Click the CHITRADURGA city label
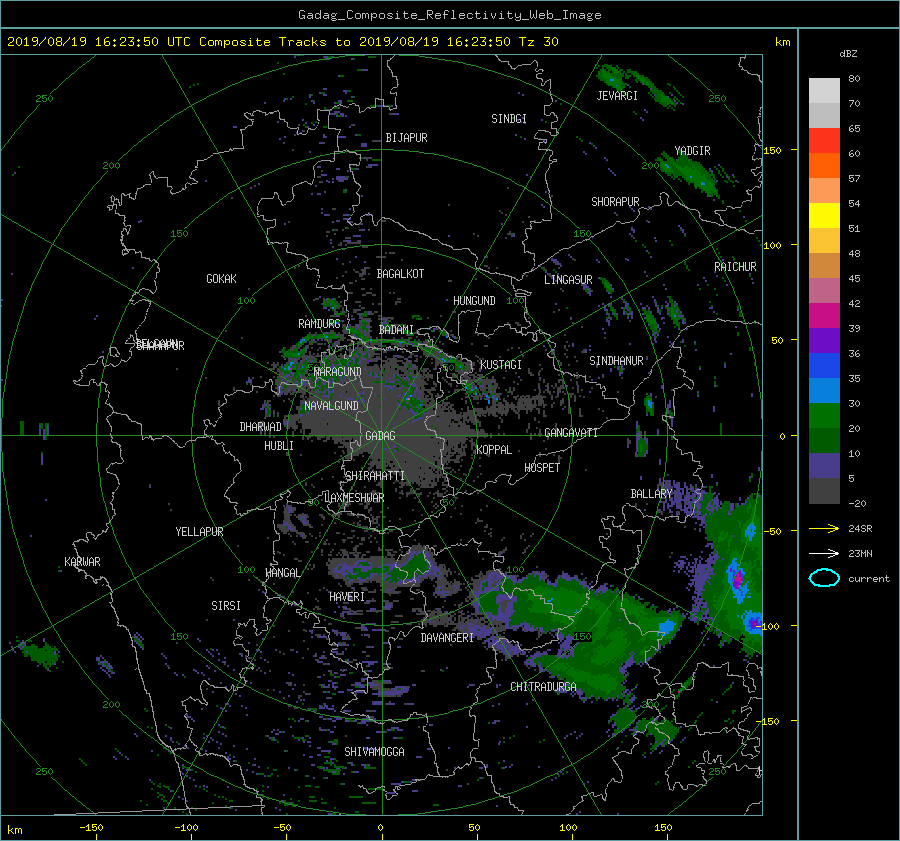The image size is (900, 841). pyautogui.click(x=543, y=687)
